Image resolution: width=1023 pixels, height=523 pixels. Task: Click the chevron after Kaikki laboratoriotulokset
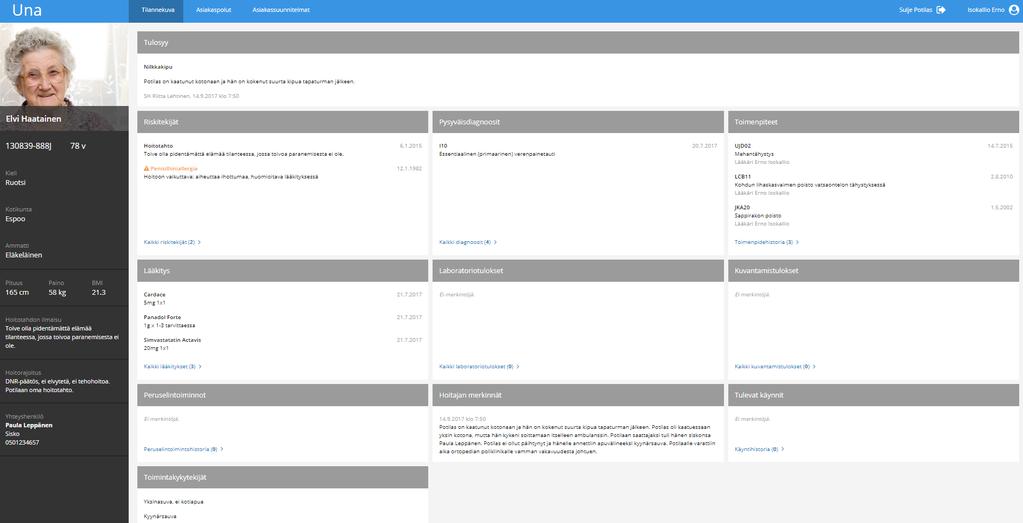click(x=517, y=366)
